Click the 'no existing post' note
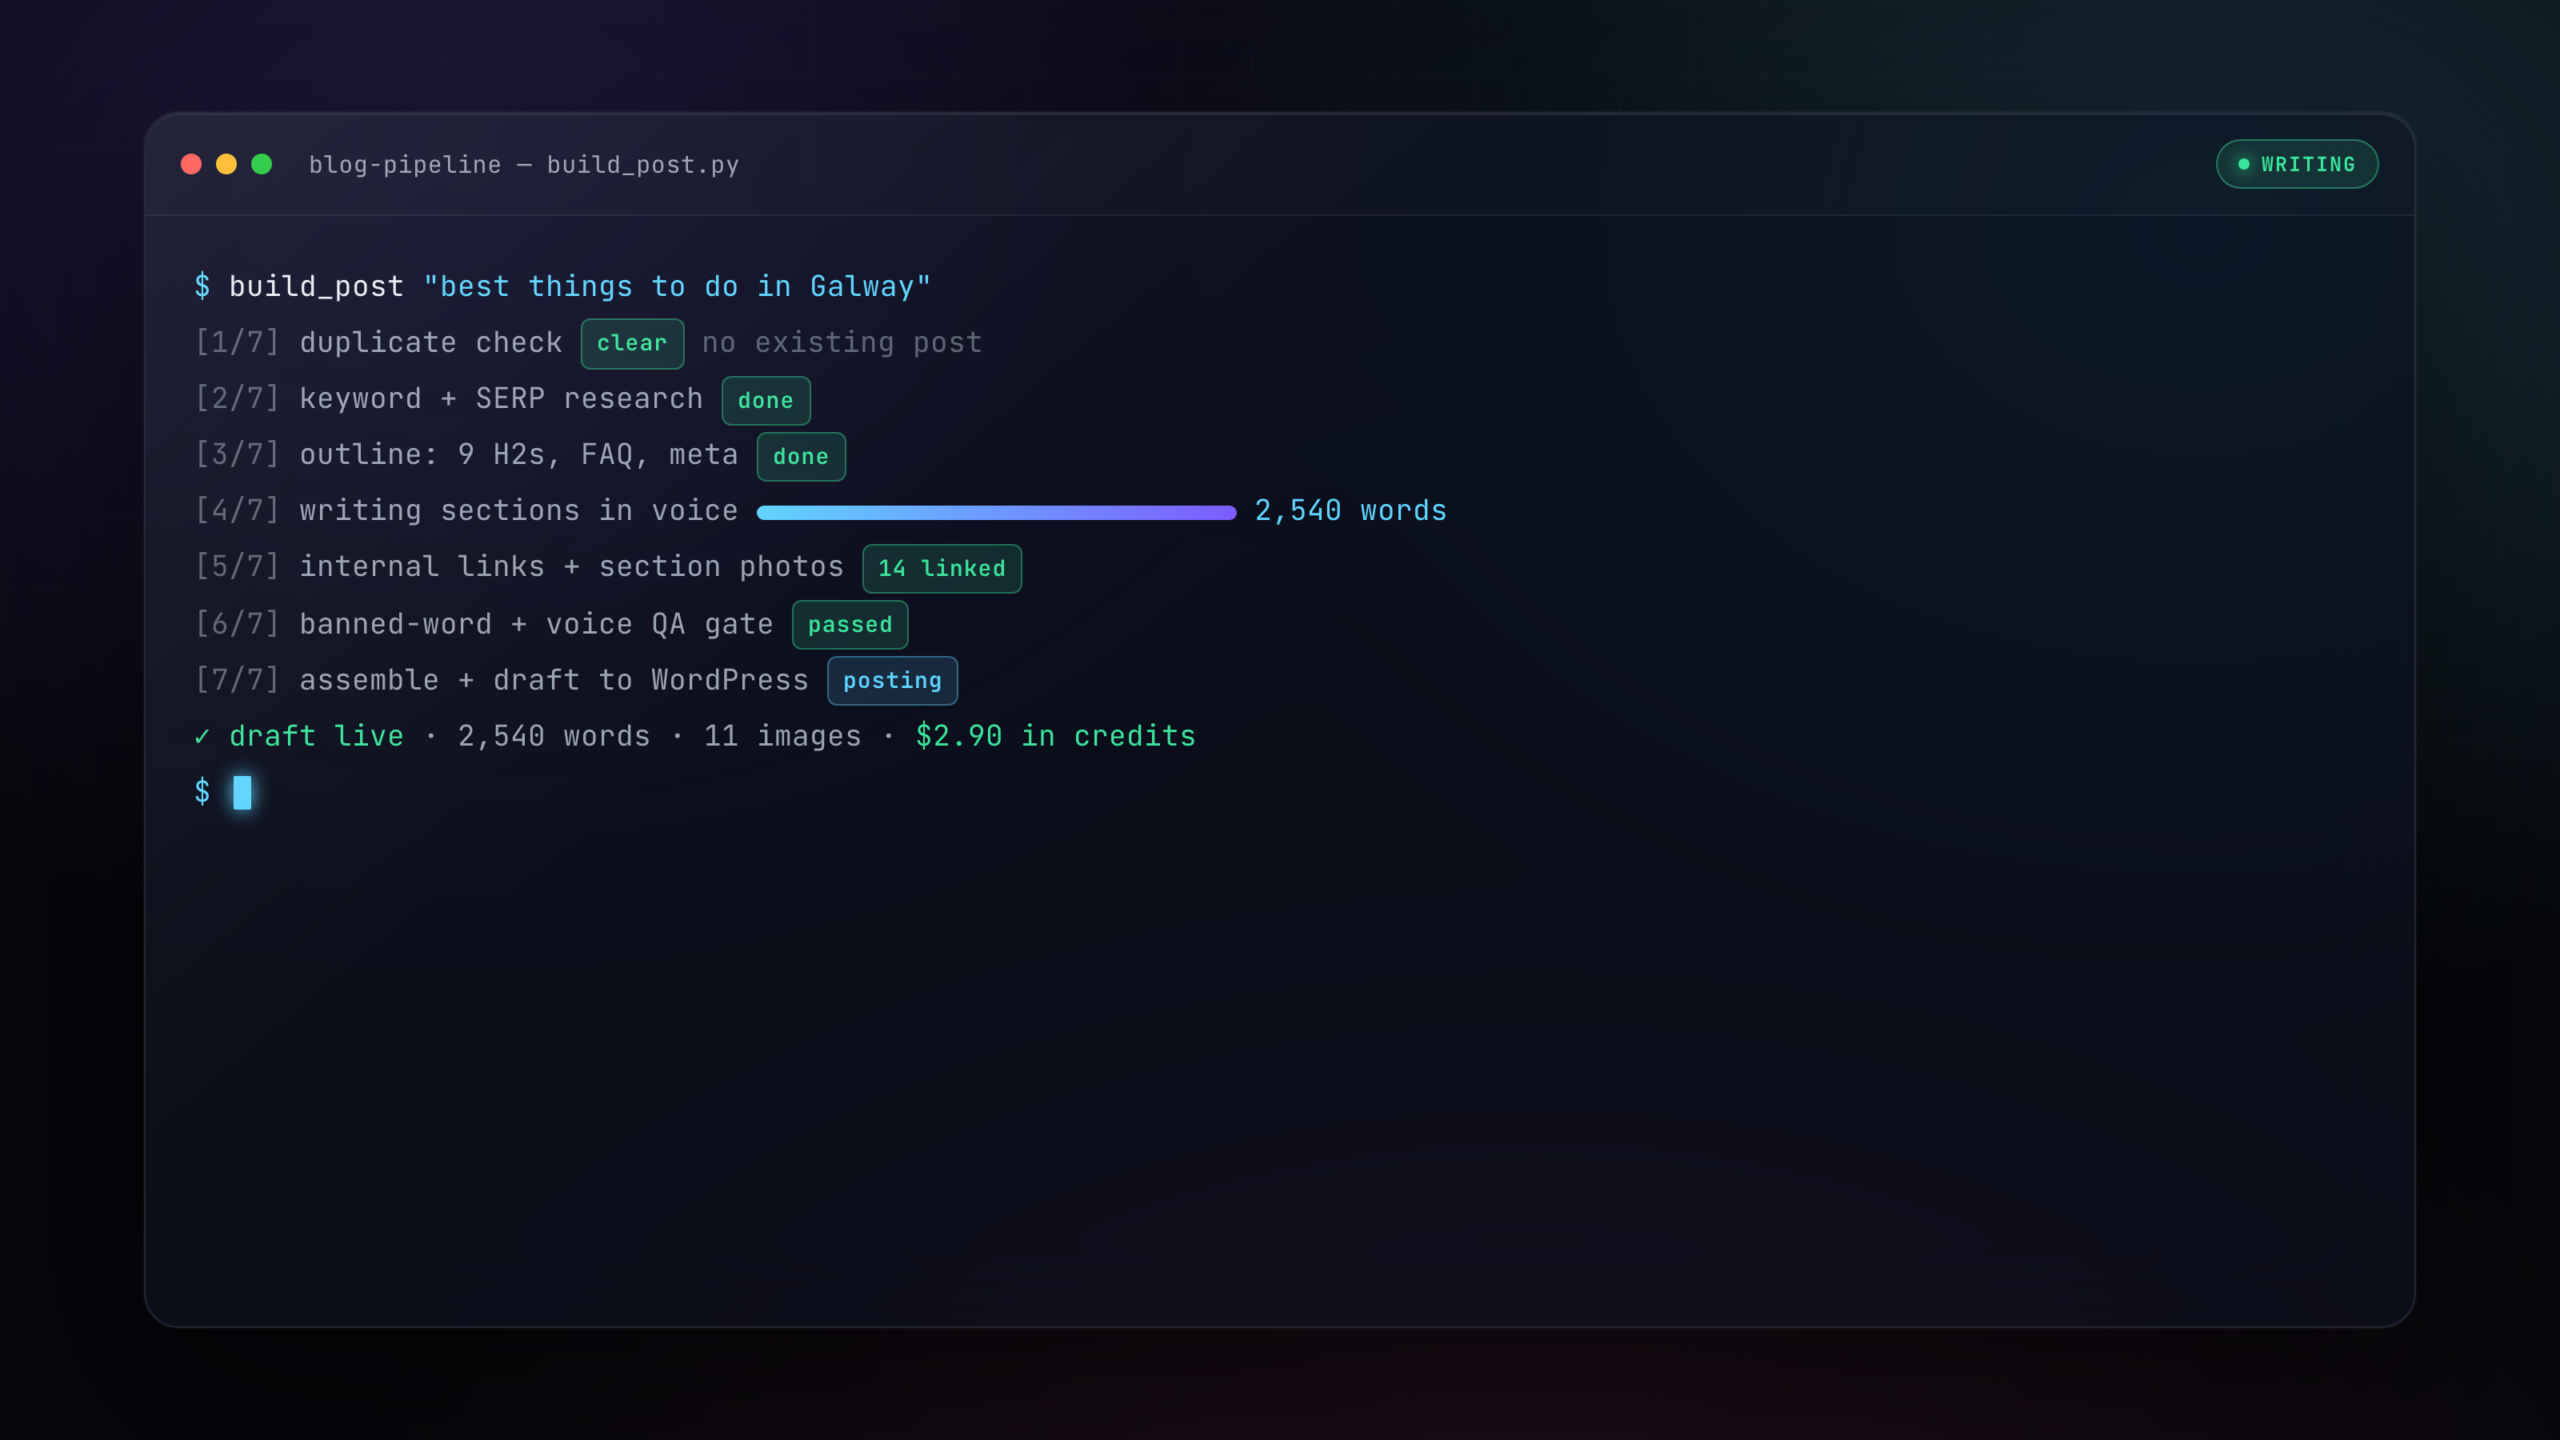This screenshot has width=2560, height=1440. click(842, 343)
